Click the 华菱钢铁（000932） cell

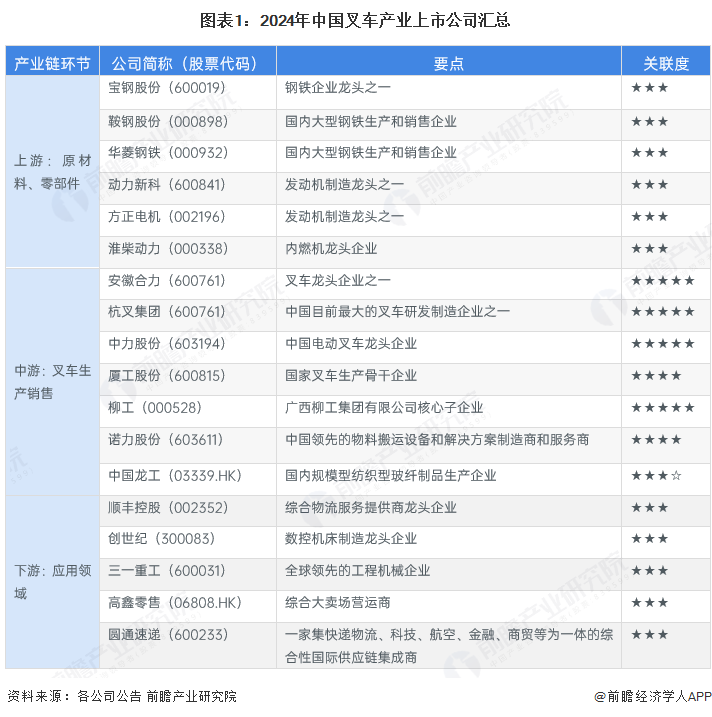[188, 156]
